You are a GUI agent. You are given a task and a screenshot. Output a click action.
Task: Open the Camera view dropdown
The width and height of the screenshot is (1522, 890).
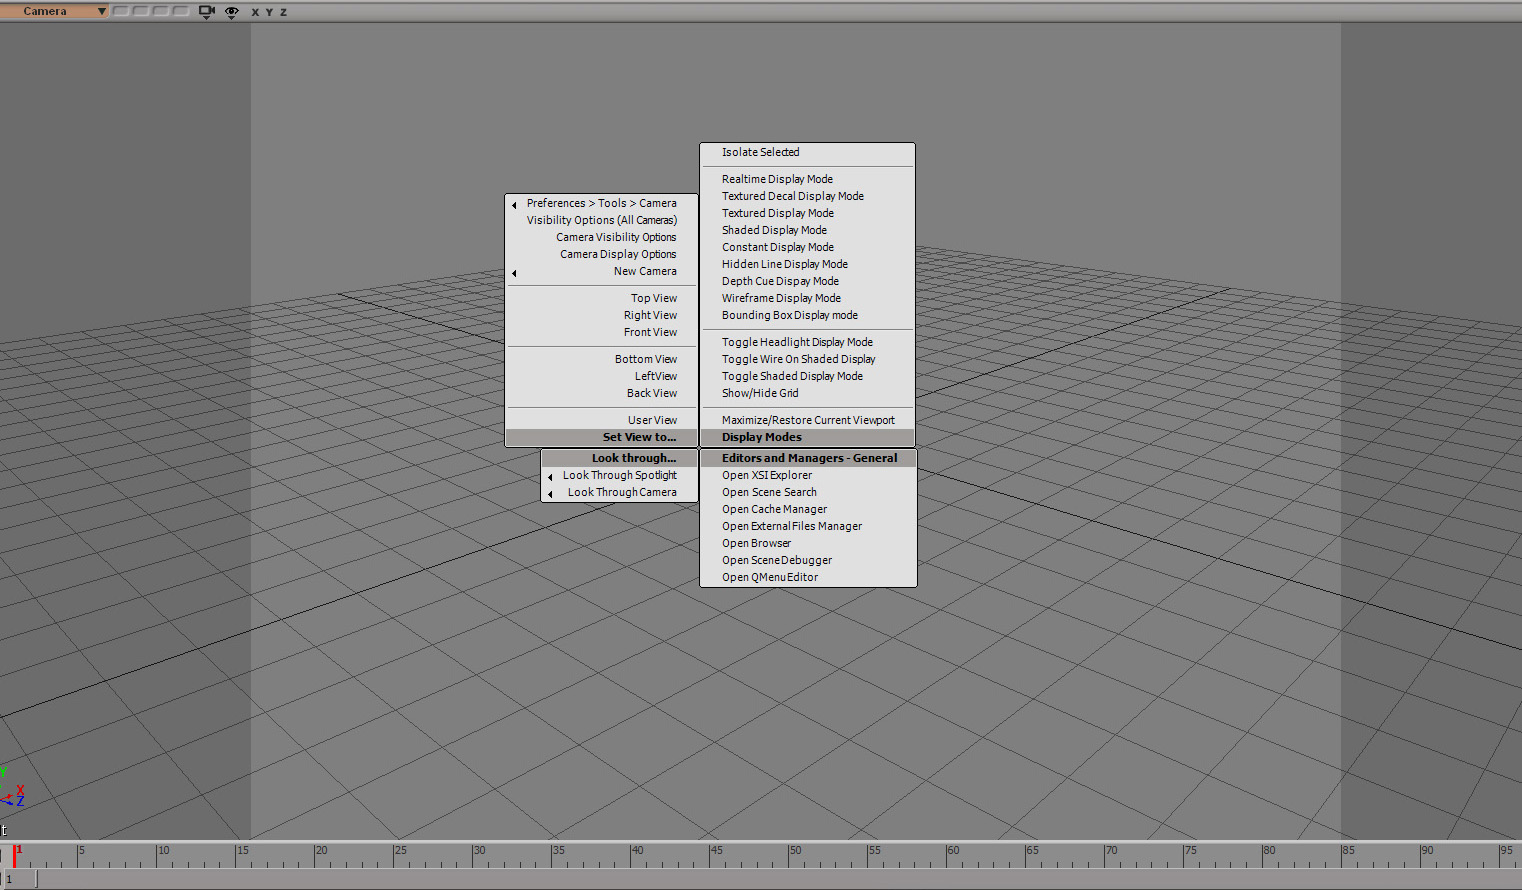(x=54, y=11)
